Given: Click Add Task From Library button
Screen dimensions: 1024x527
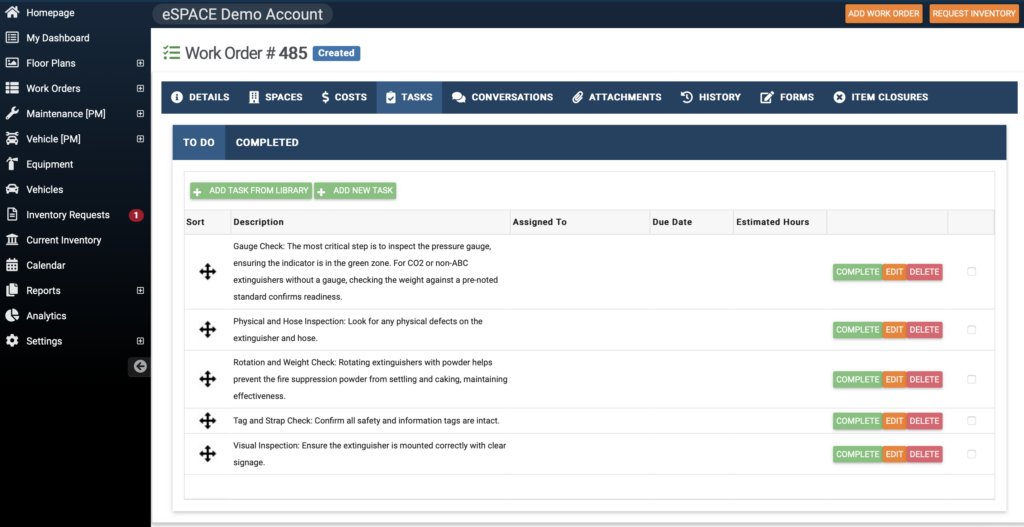Looking at the screenshot, I should coord(251,190).
